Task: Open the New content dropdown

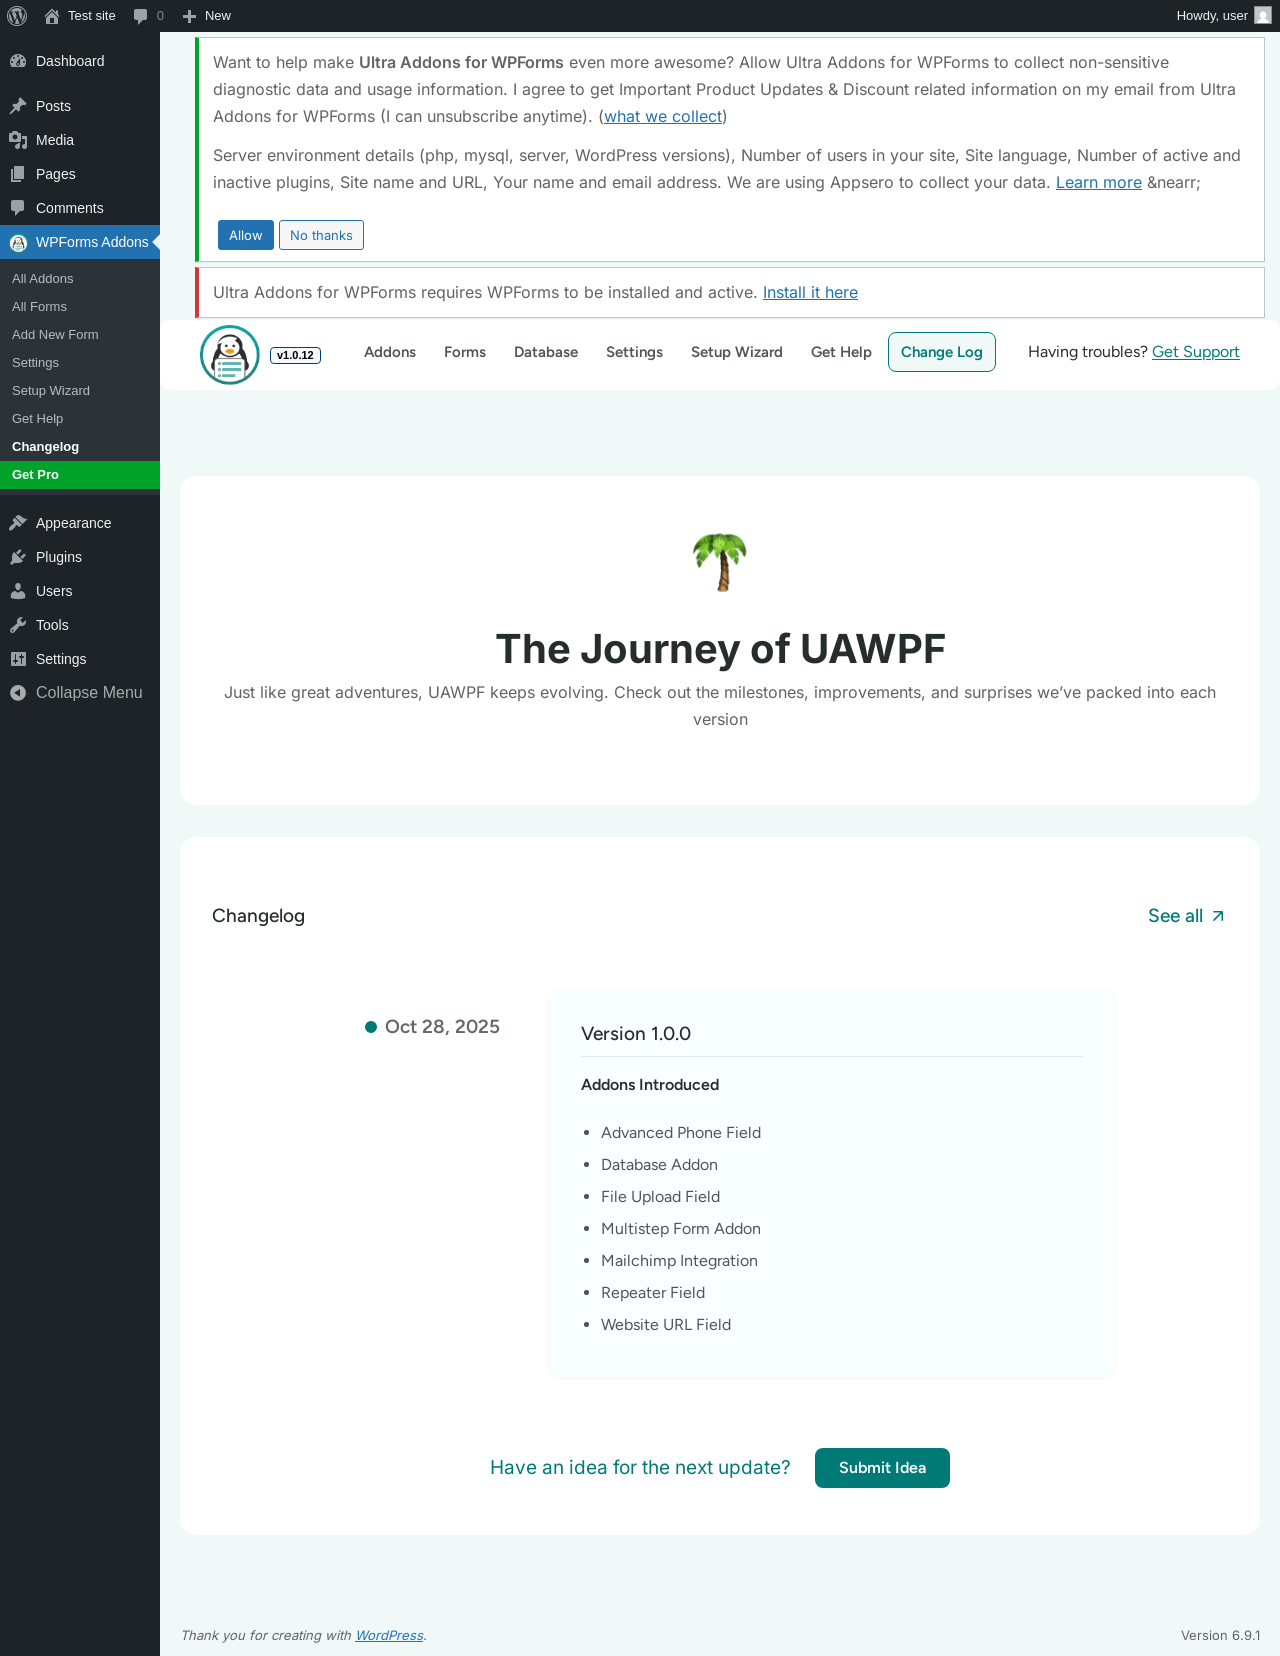Action: [207, 16]
